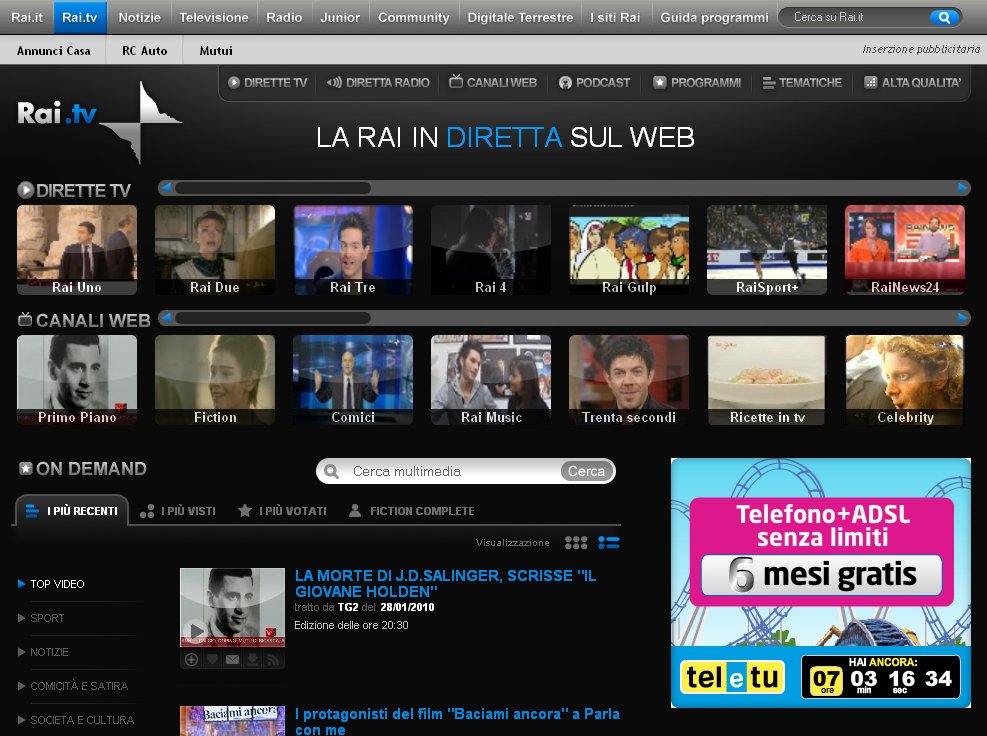Select the PODCAST icon in the top bar
987x736 pixels.
pyautogui.click(x=567, y=83)
